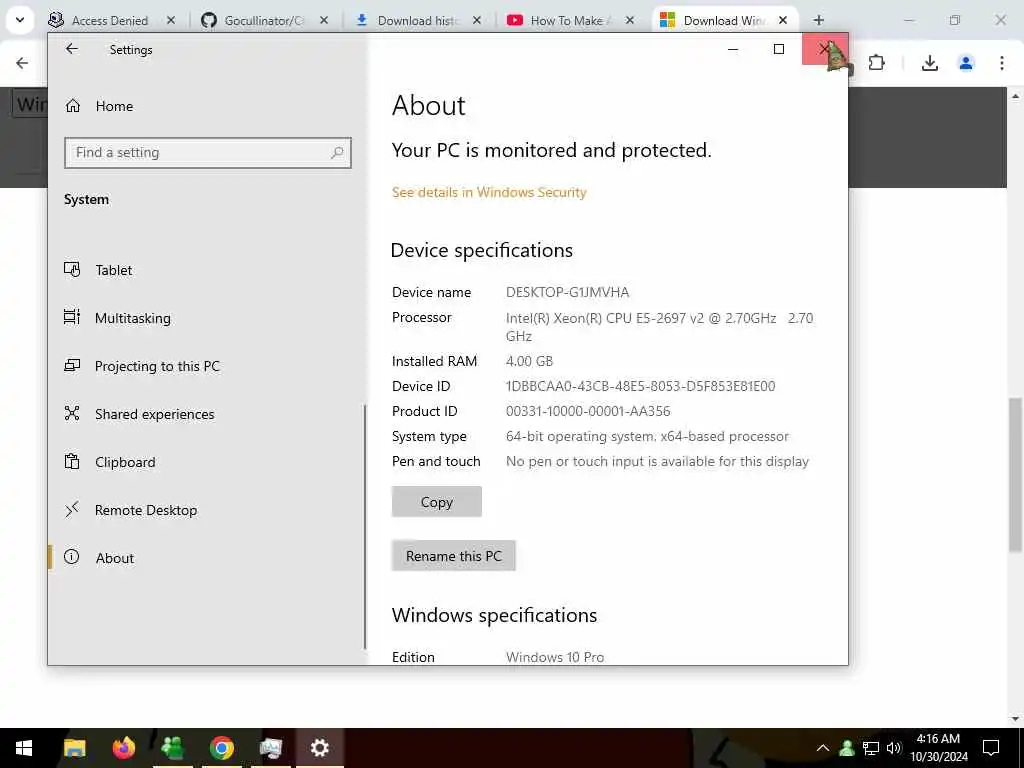
Task: Click in the Find a setting box
Action: (x=208, y=153)
